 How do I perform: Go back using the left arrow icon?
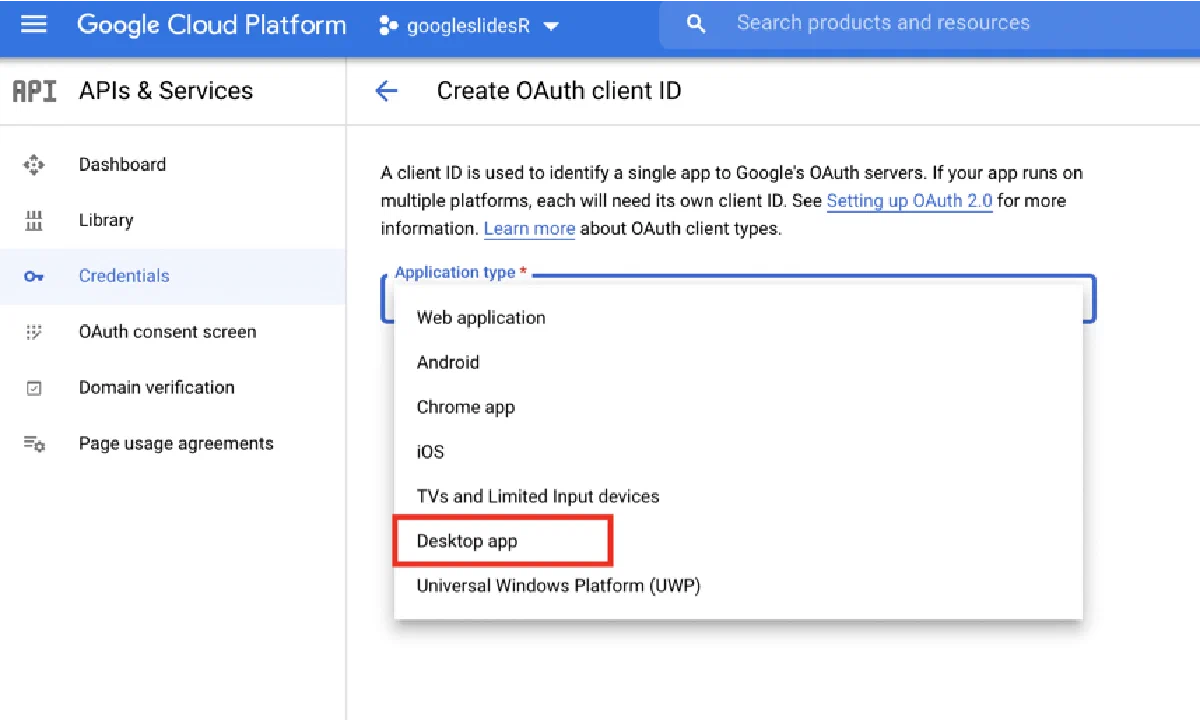tap(386, 91)
